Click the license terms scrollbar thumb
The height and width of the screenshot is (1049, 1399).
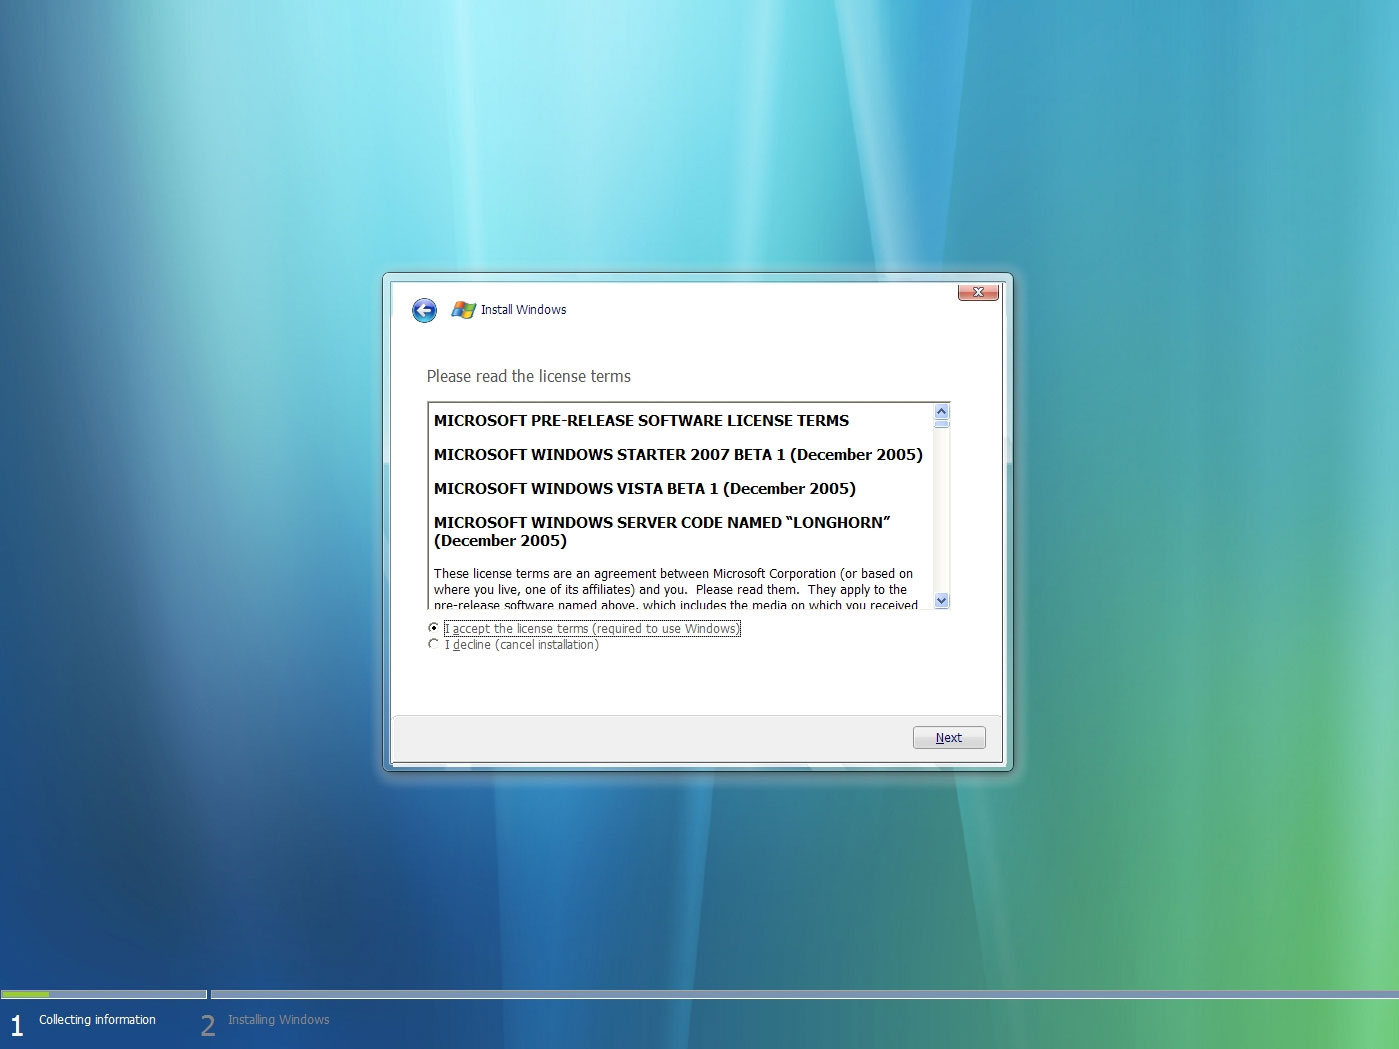pos(941,424)
